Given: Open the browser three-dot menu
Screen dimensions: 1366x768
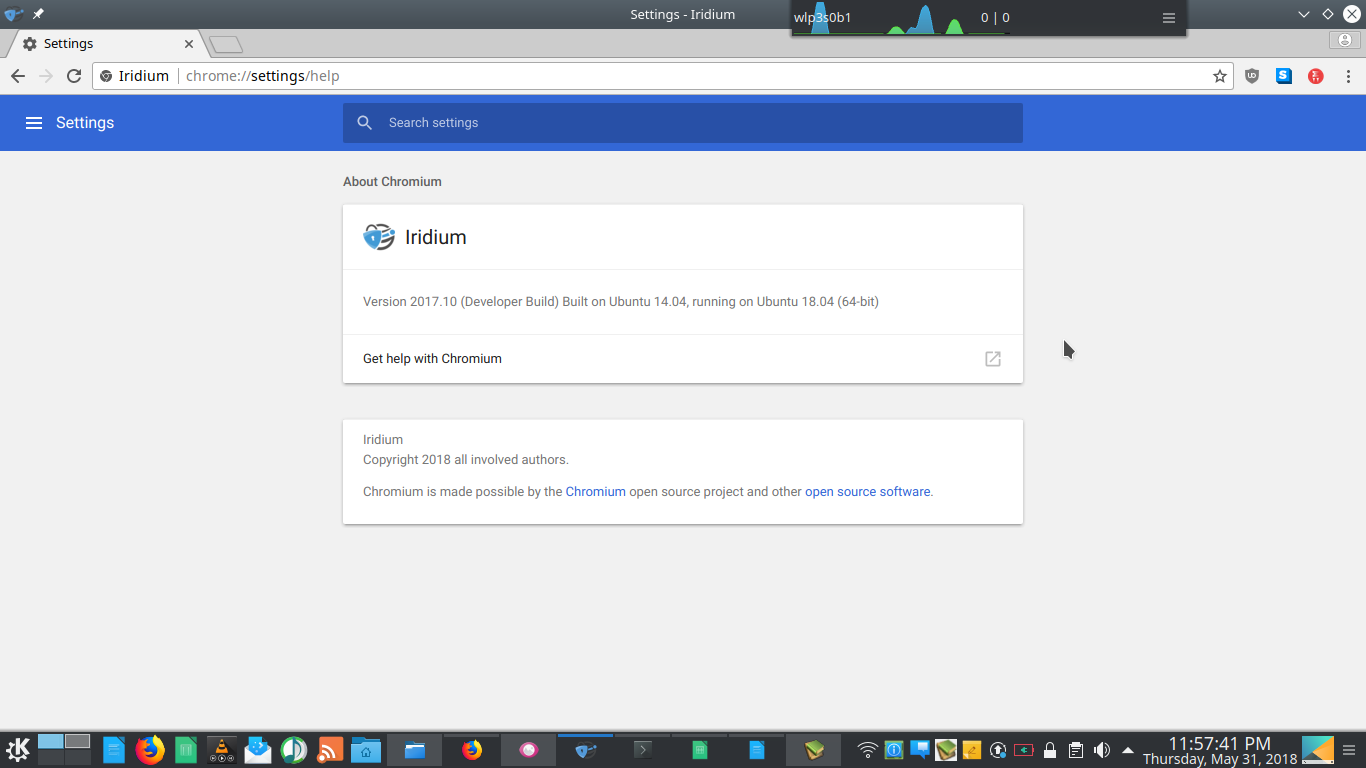Looking at the screenshot, I should click(1348, 76).
